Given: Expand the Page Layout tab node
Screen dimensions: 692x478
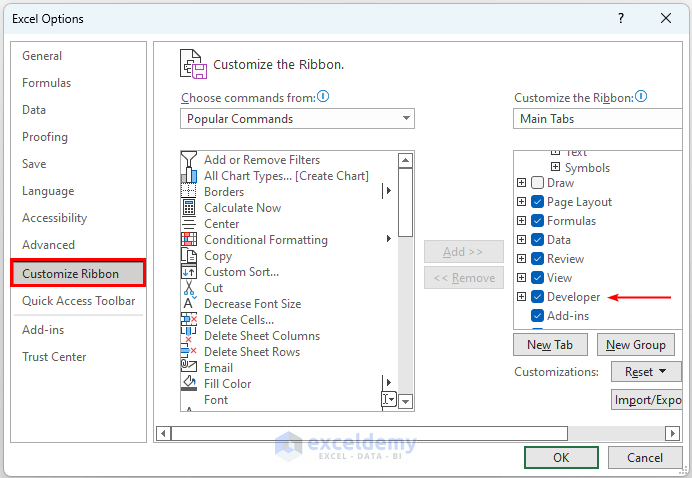Looking at the screenshot, I should point(521,202).
